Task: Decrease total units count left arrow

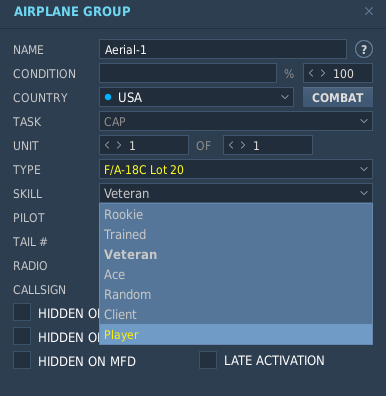Action: [x=231, y=145]
